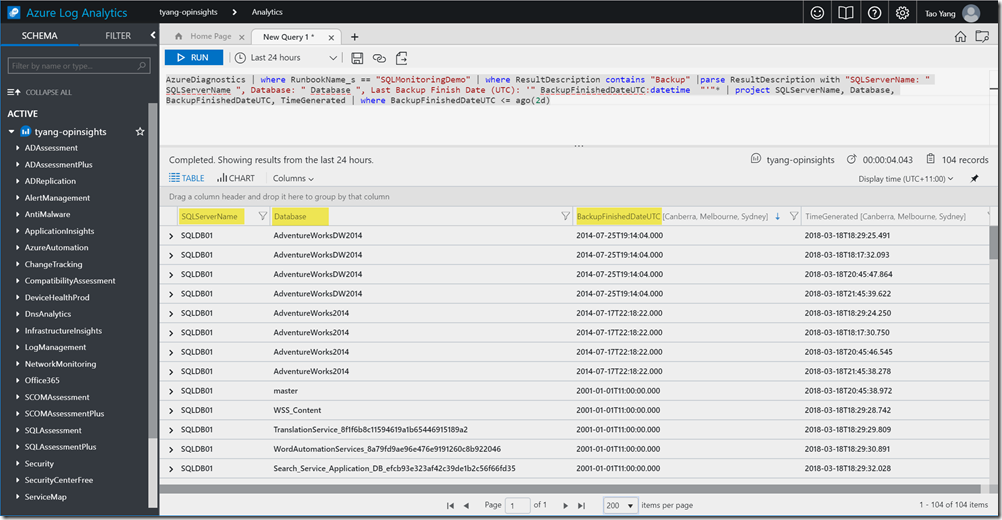Open the help question mark icon

[874, 13]
